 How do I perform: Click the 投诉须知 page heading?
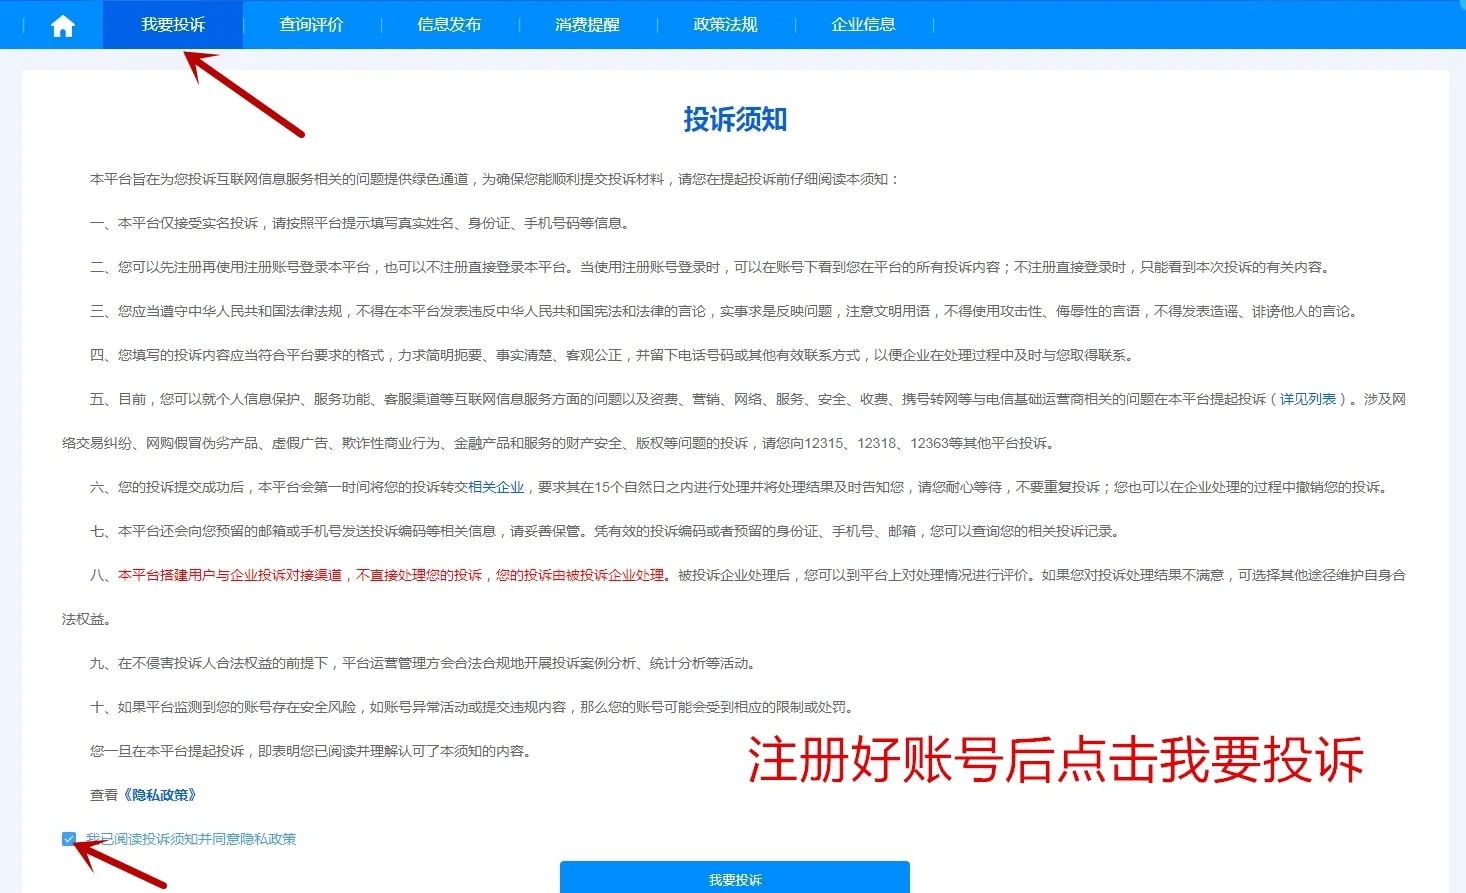pos(734,119)
